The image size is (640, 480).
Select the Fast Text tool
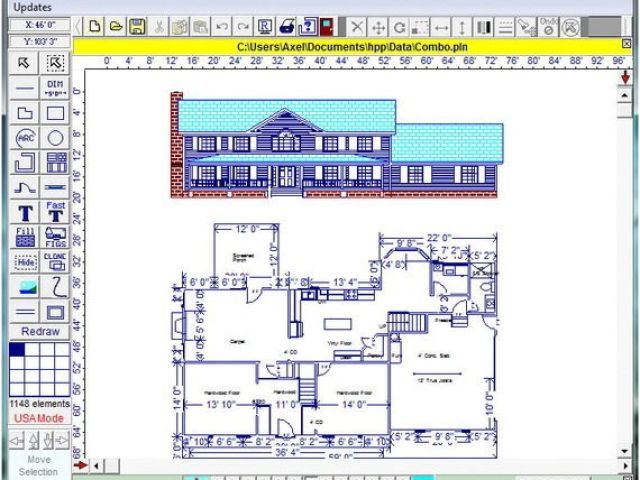55,212
